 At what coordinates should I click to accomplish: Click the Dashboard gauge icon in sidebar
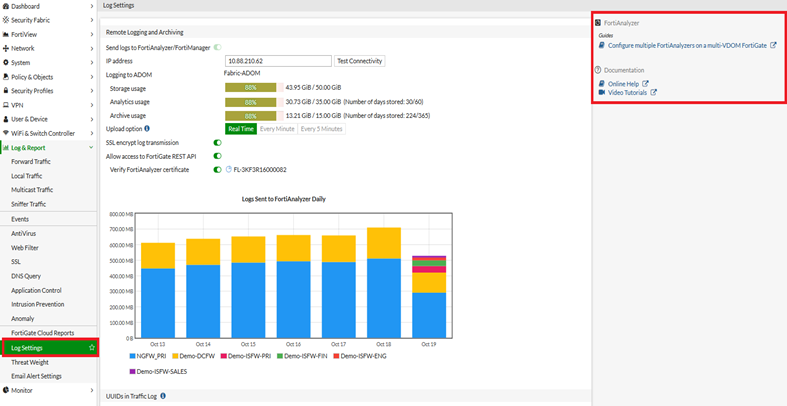(x=6, y=6)
